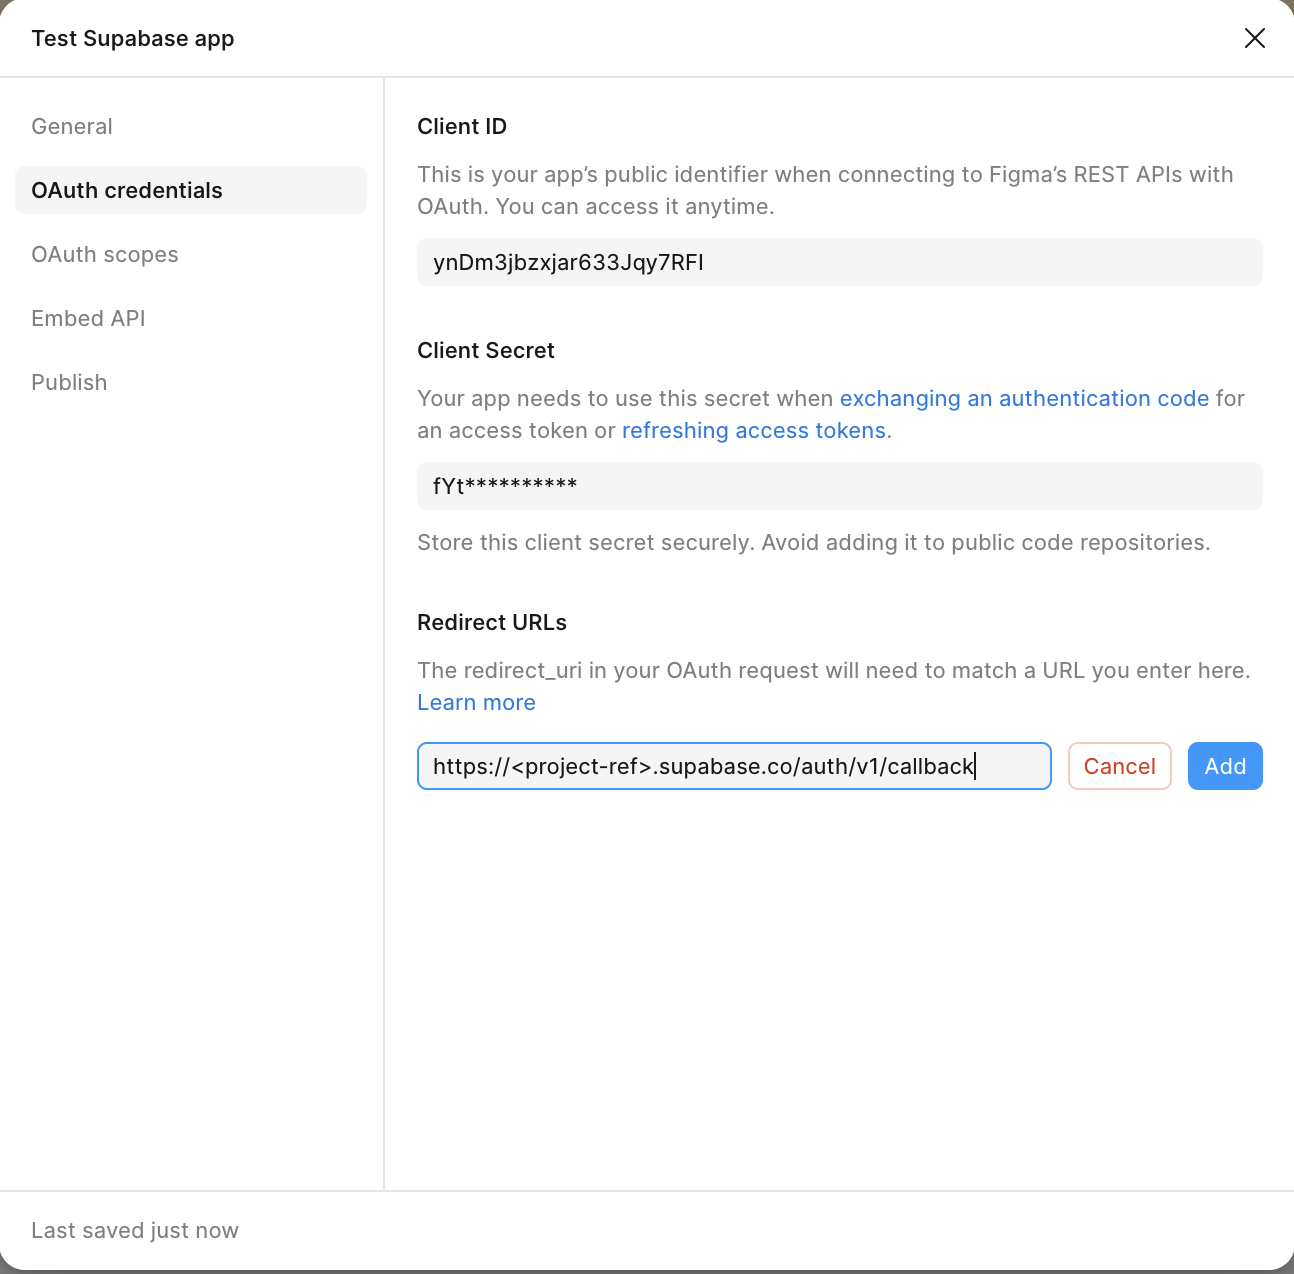The width and height of the screenshot is (1294, 1274).
Task: Follow the exchanging an authentication code link
Action: pos(1025,398)
